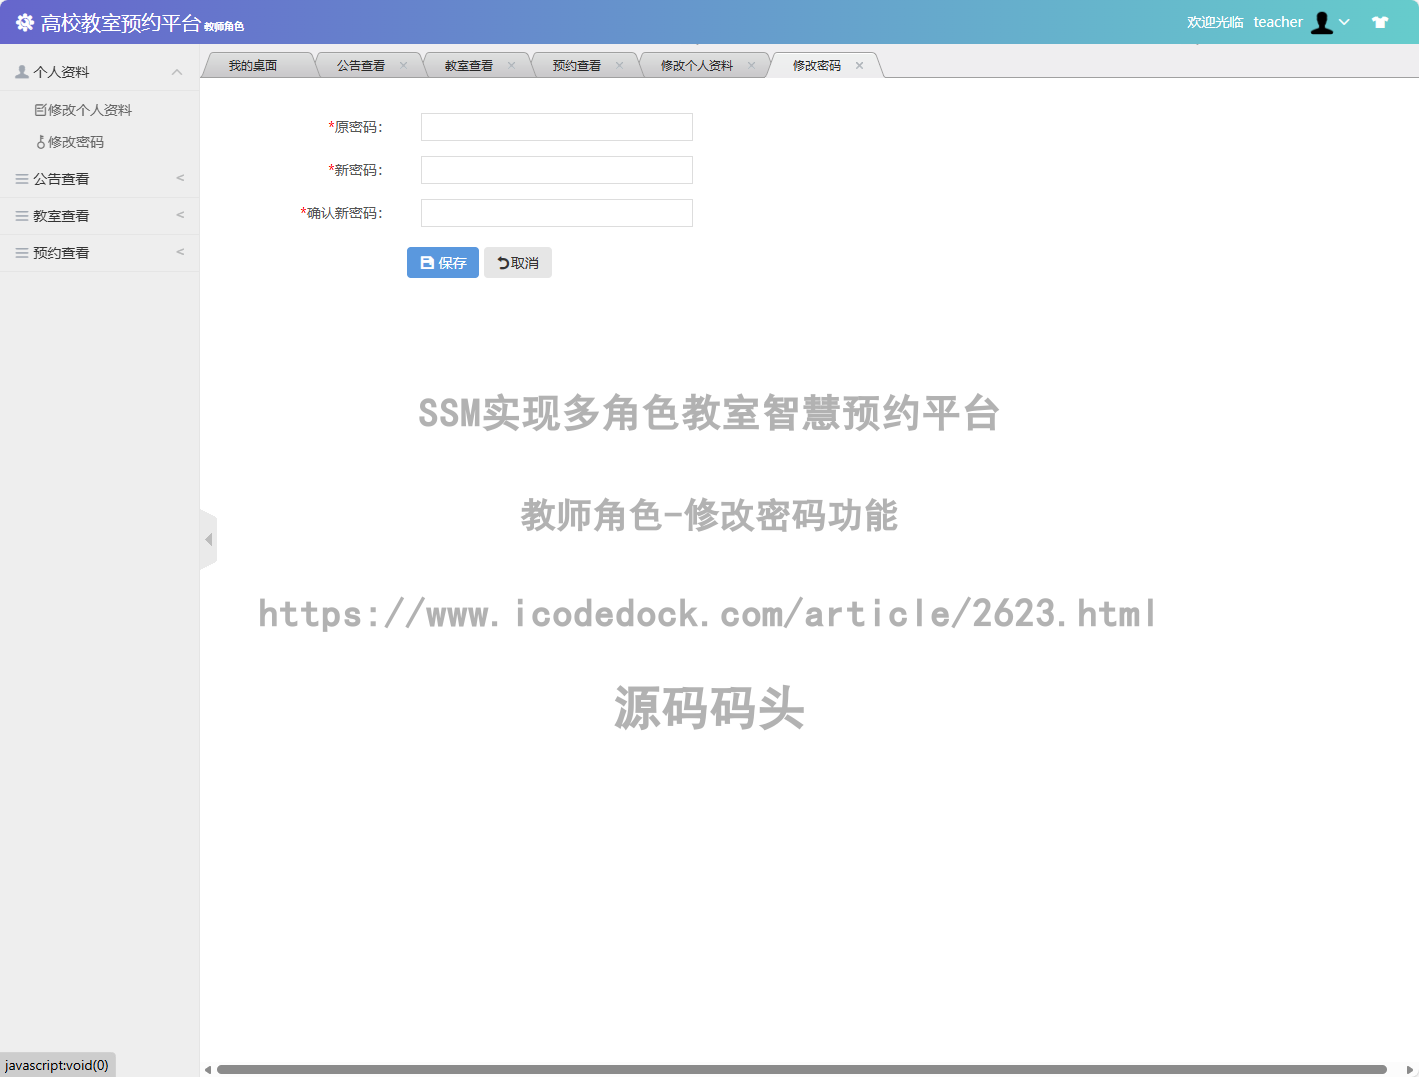Click the t-shirt skin theme icon
Viewport: 1419px width, 1077px height.
click(1380, 22)
